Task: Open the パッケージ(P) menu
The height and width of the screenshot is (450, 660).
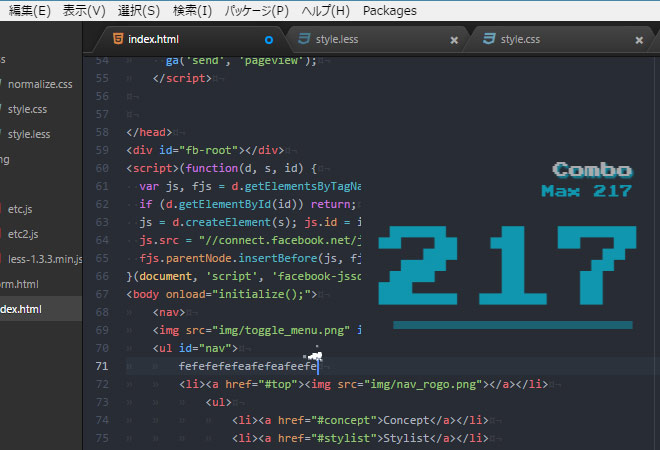Action: pos(256,11)
